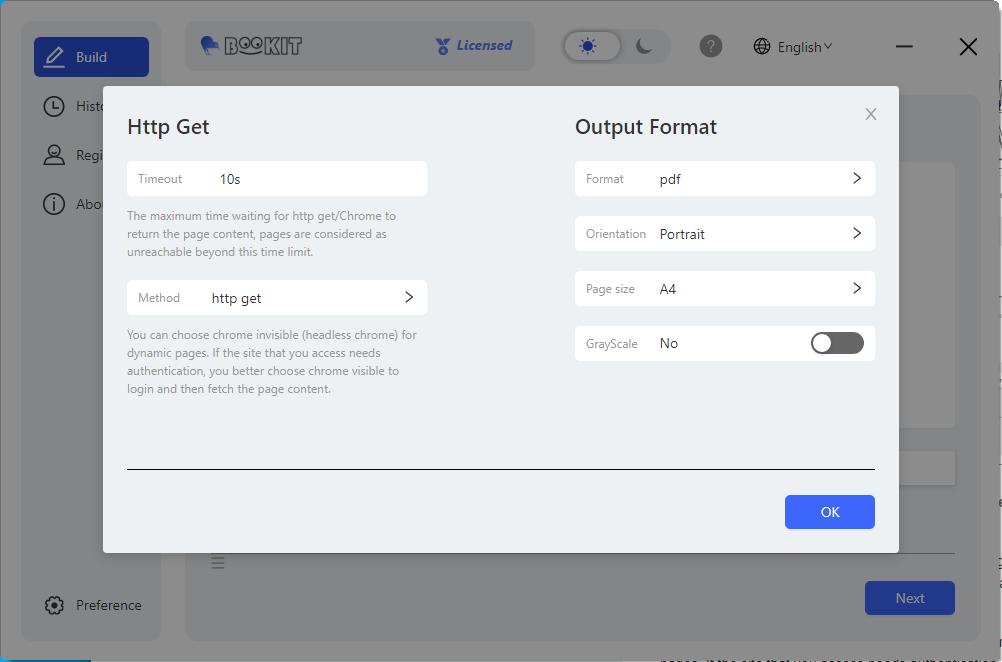Close the settings dialog with X icon
The height and width of the screenshot is (662, 1002).
pyautogui.click(x=870, y=114)
